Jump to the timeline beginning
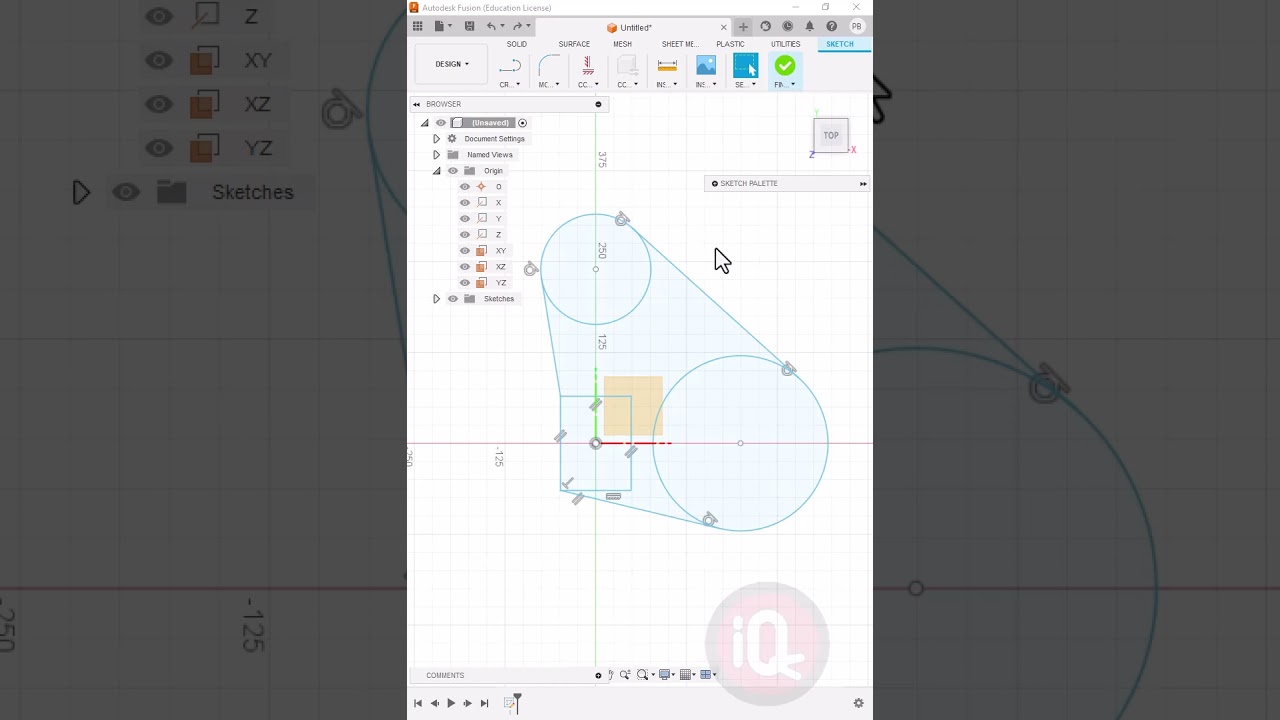Viewport: 1280px width, 720px height. pos(418,703)
